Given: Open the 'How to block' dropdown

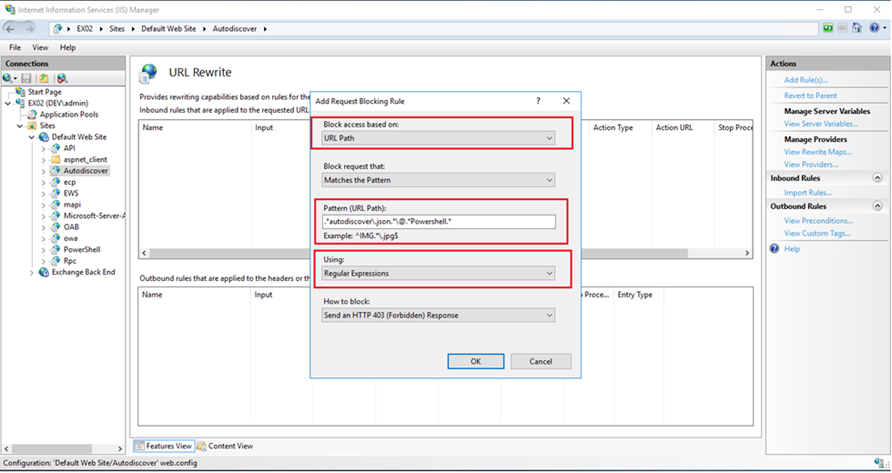Looking at the screenshot, I should [x=437, y=315].
